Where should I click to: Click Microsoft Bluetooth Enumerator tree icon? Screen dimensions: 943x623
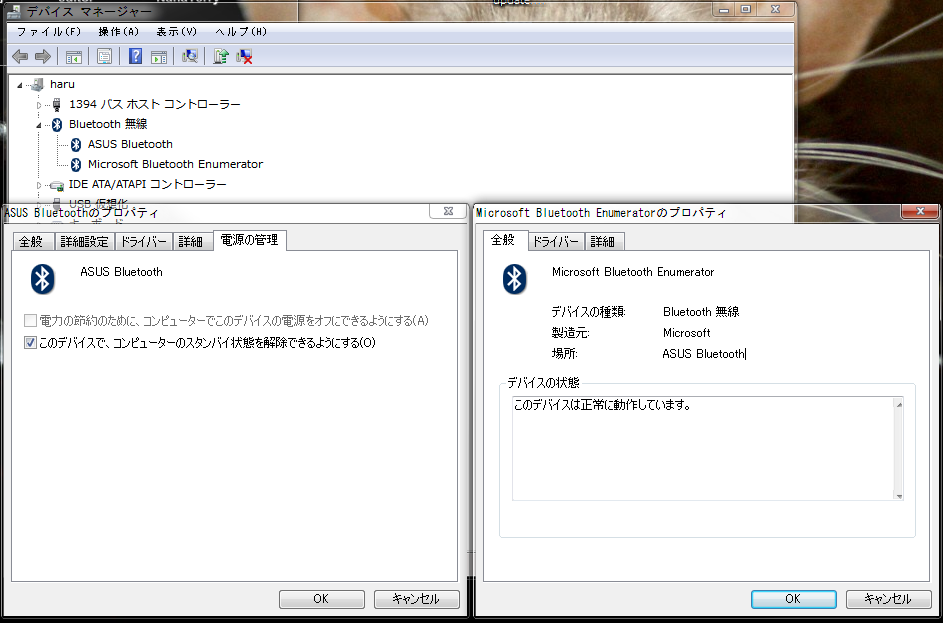pos(76,164)
